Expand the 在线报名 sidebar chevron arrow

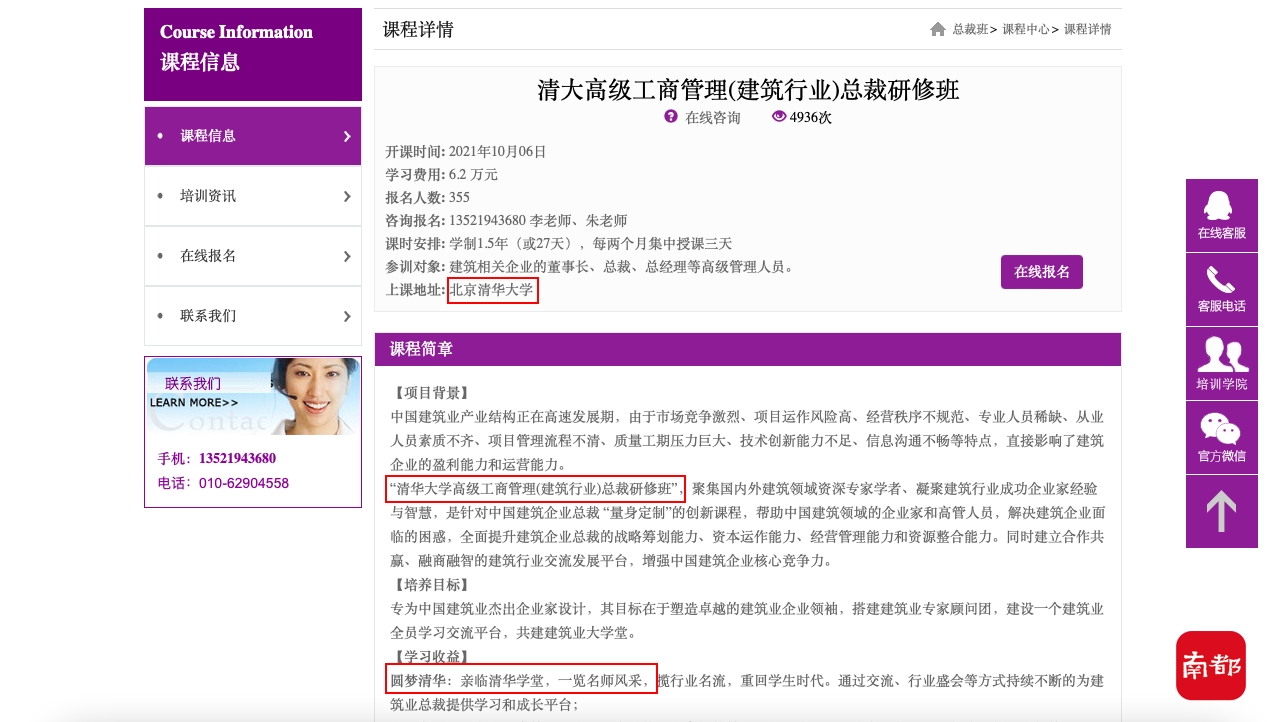pos(347,256)
